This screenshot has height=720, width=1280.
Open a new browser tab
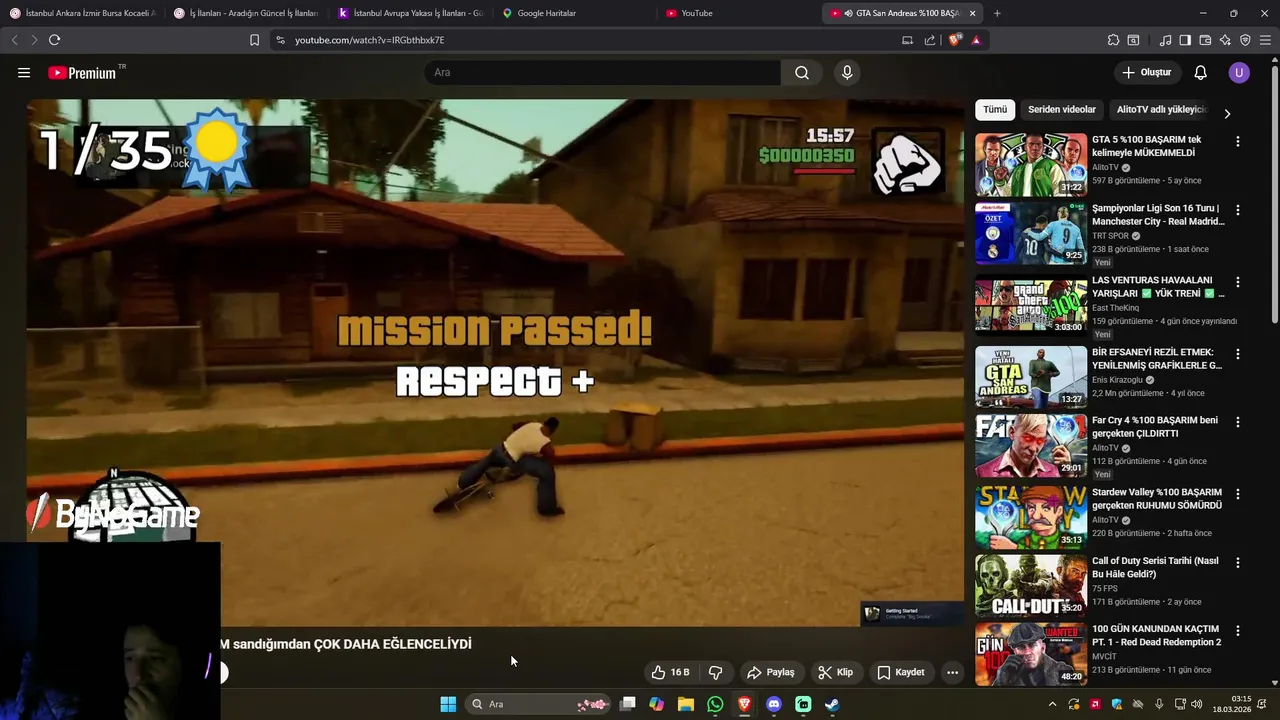[997, 13]
